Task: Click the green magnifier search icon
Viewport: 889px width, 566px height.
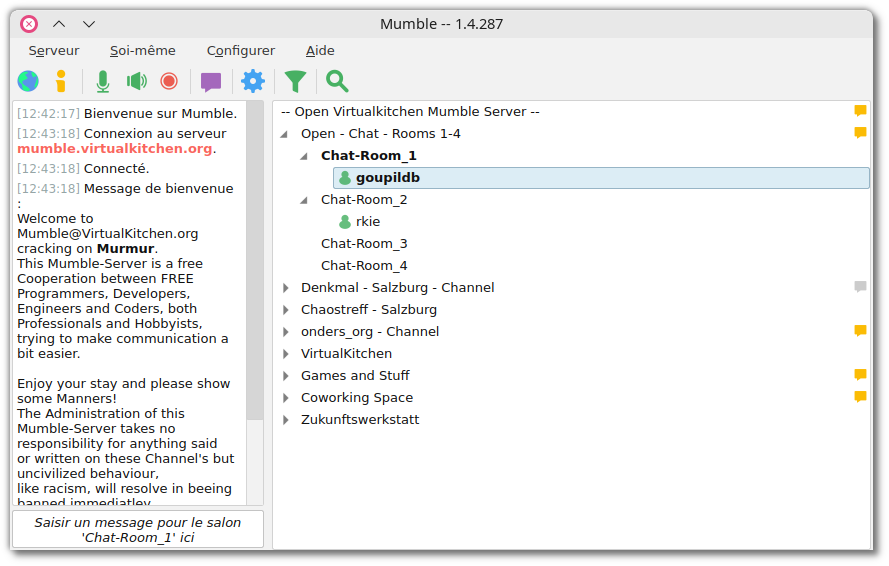Action: pos(337,81)
